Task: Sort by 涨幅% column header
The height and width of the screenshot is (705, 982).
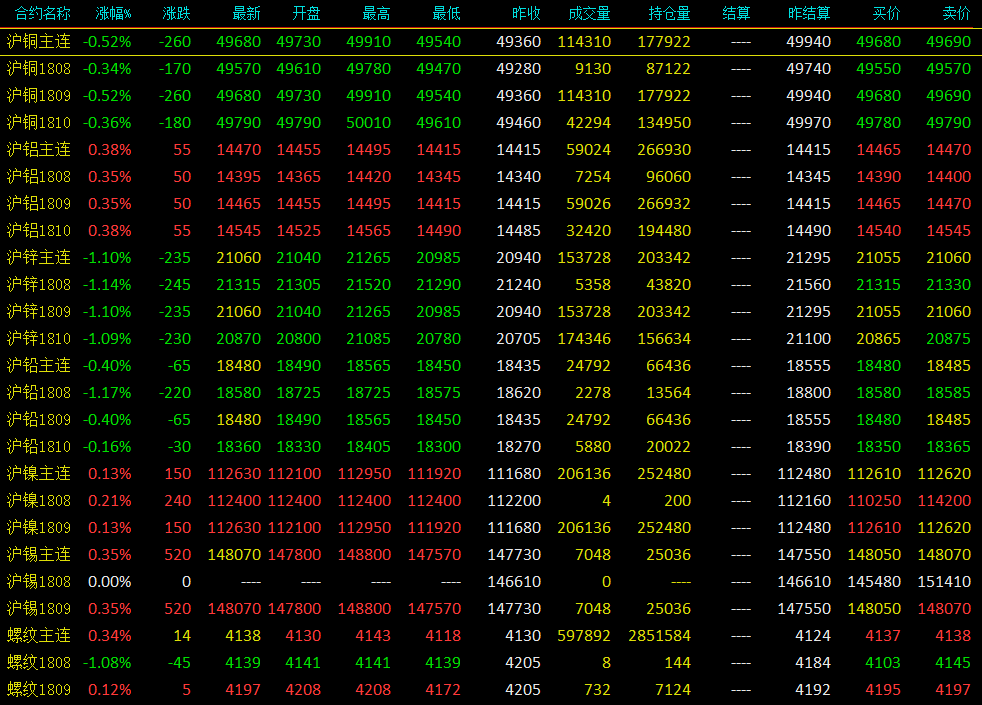Action: (x=113, y=13)
